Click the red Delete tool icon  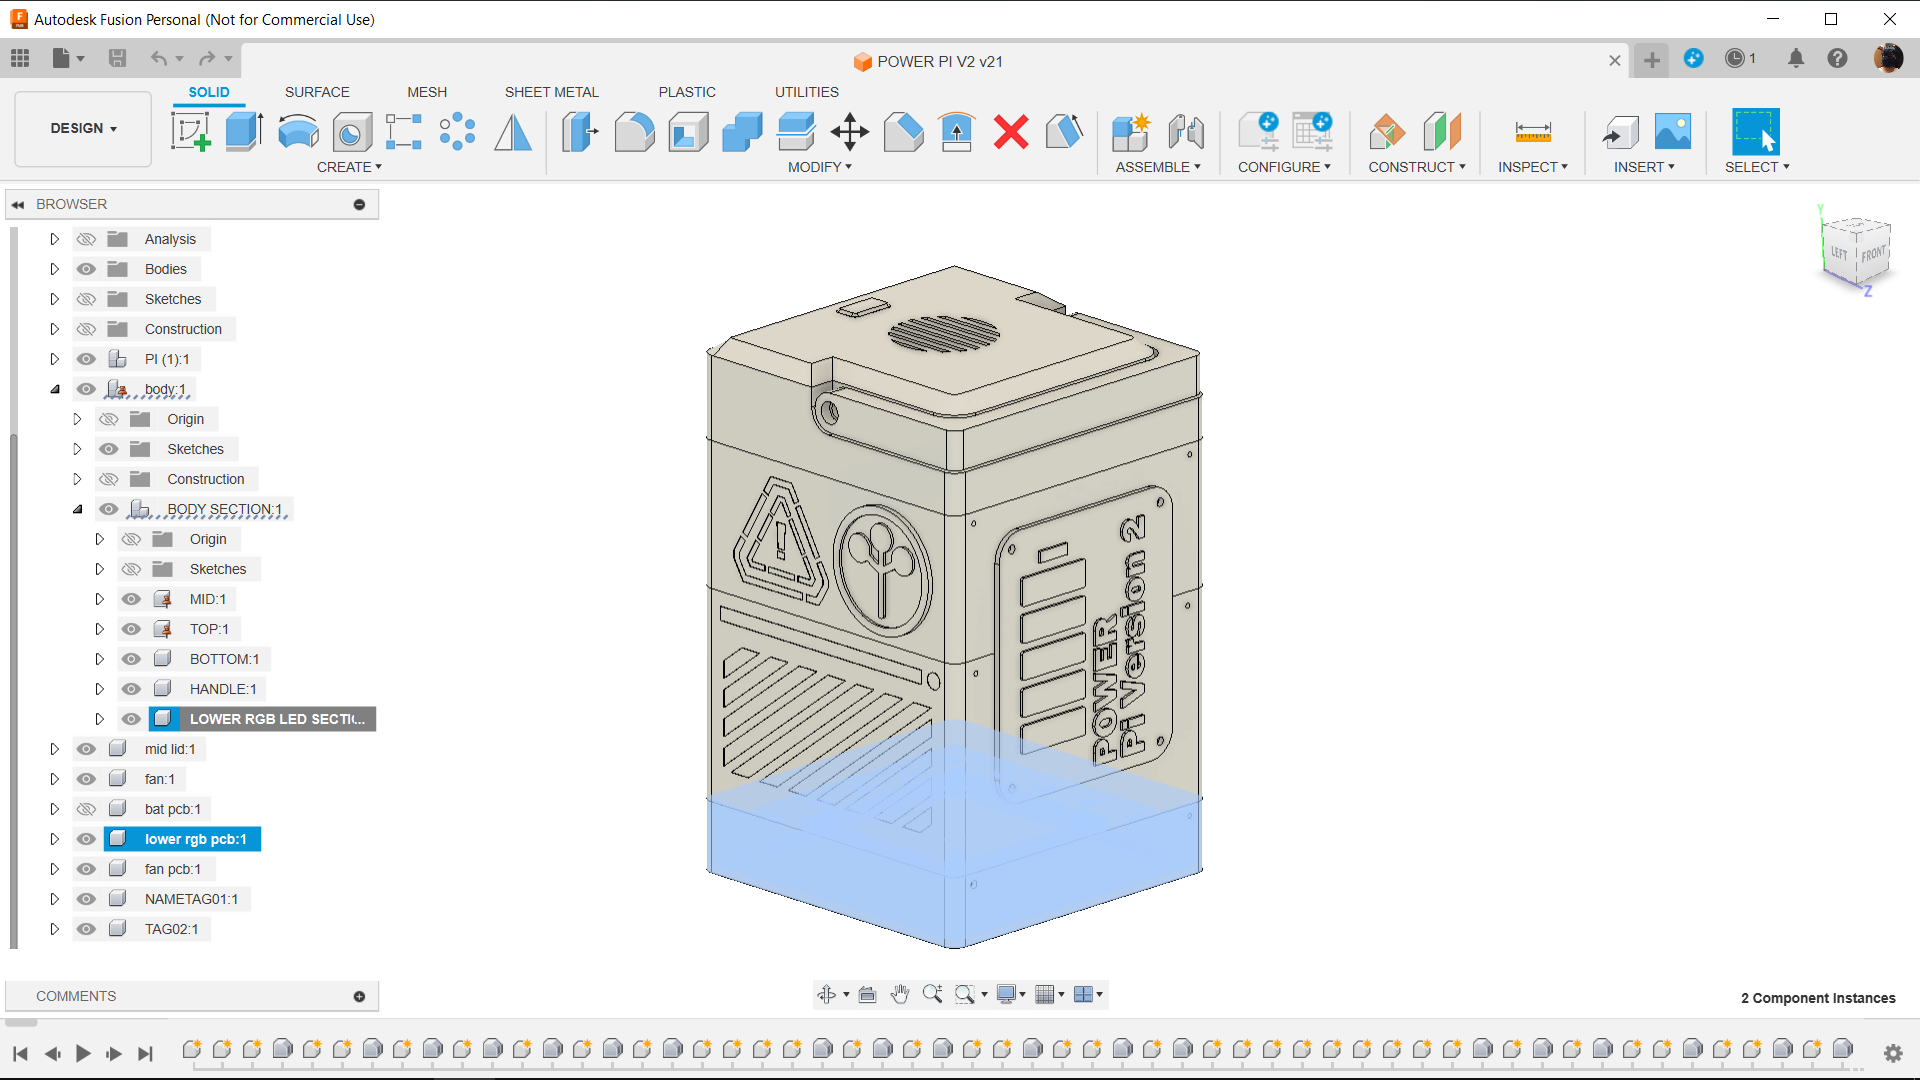point(1011,131)
